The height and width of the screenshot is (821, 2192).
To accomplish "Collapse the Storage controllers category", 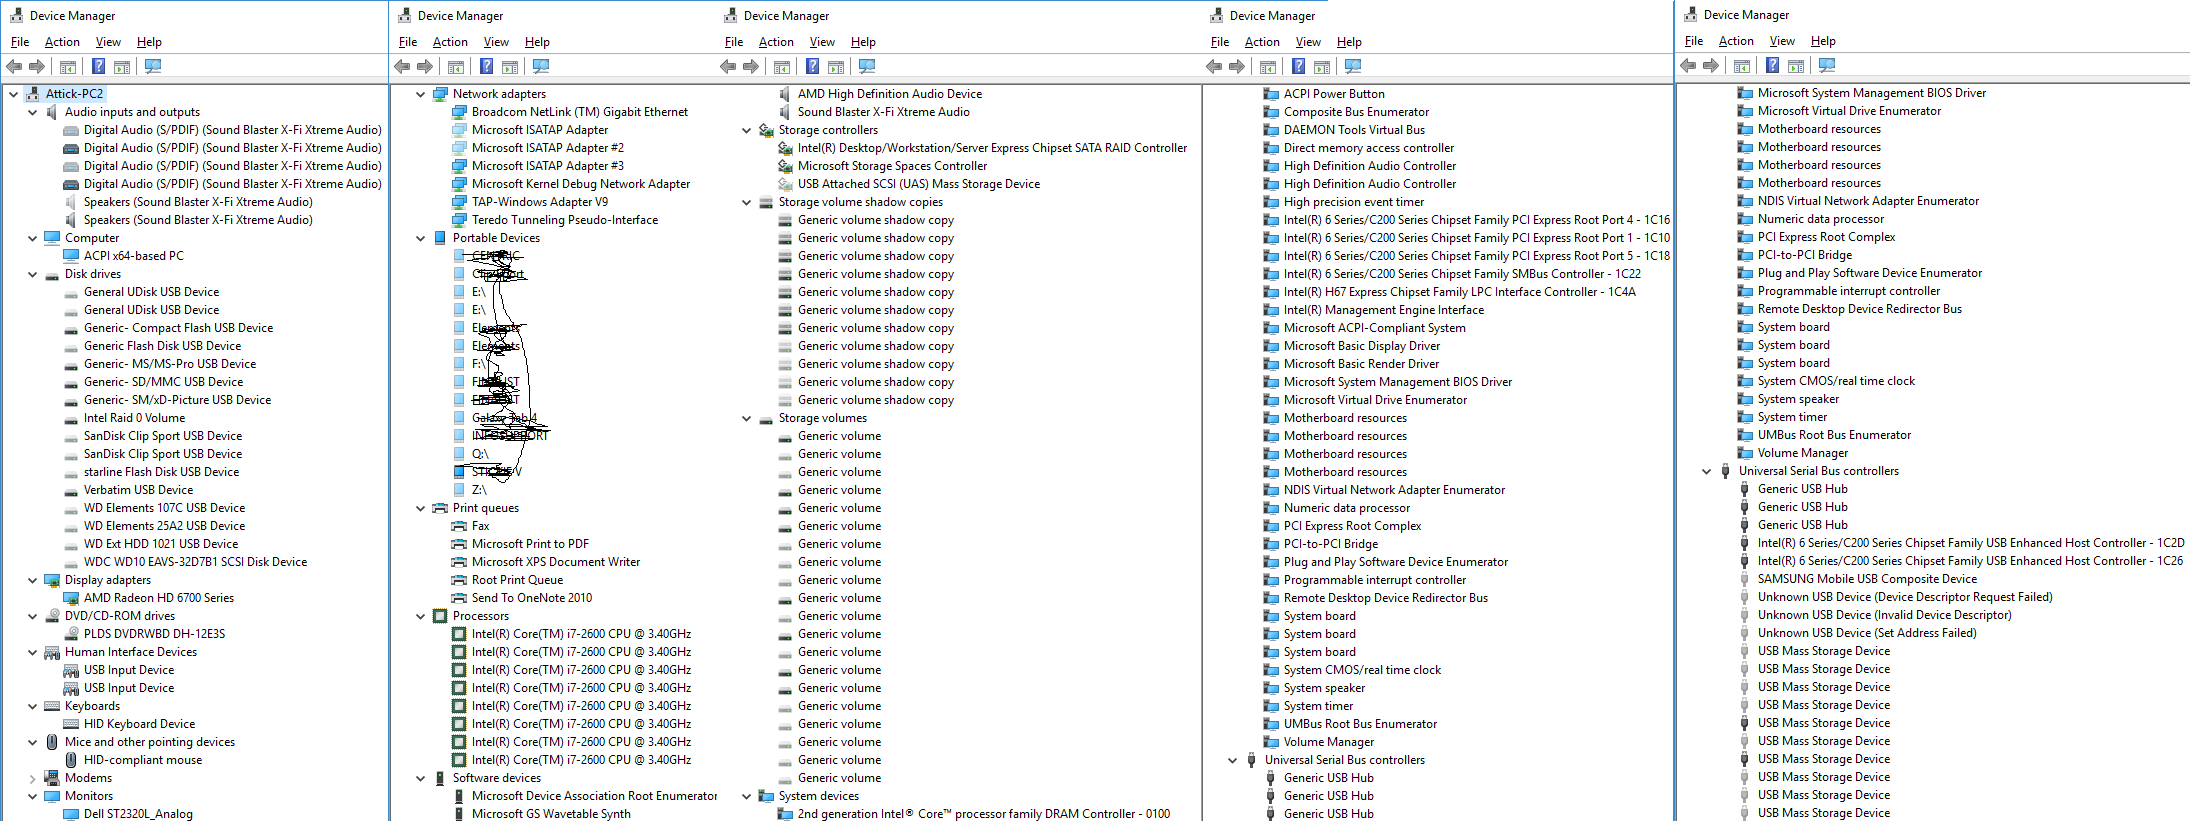I will pos(747,130).
